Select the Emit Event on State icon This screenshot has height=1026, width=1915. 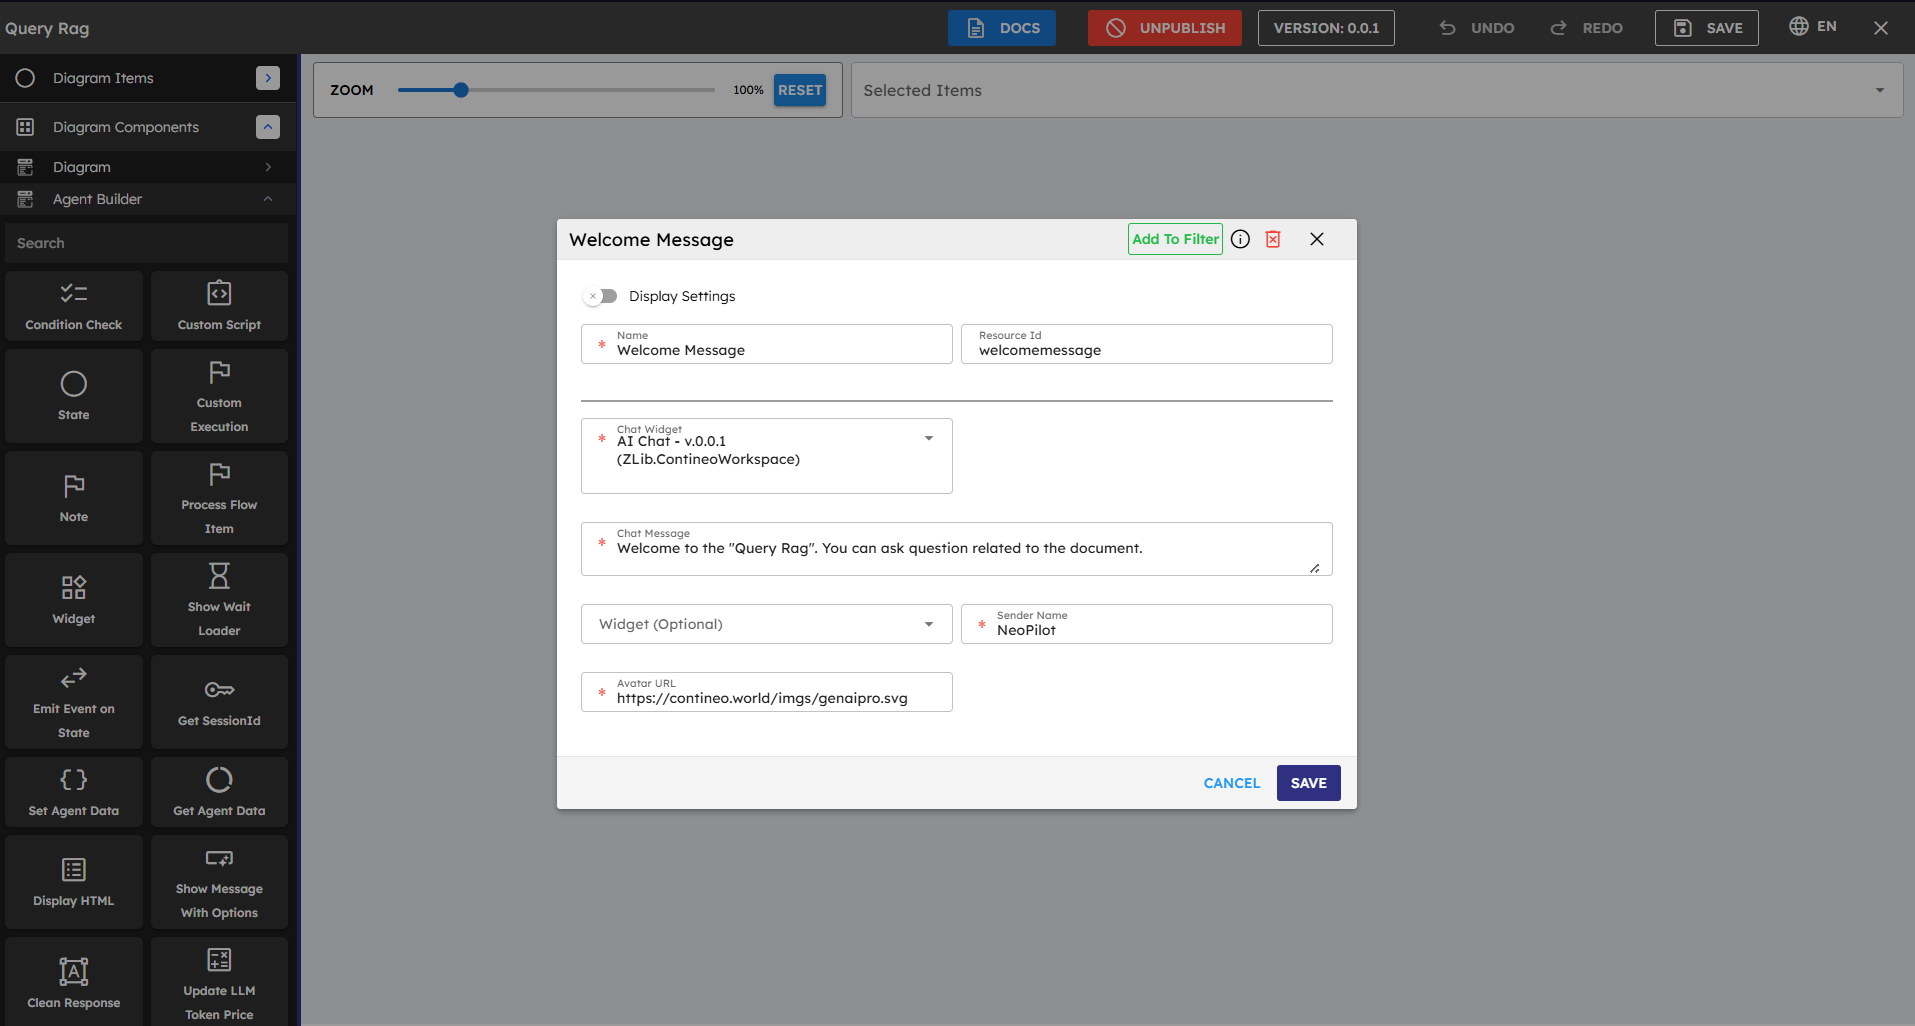(x=74, y=678)
